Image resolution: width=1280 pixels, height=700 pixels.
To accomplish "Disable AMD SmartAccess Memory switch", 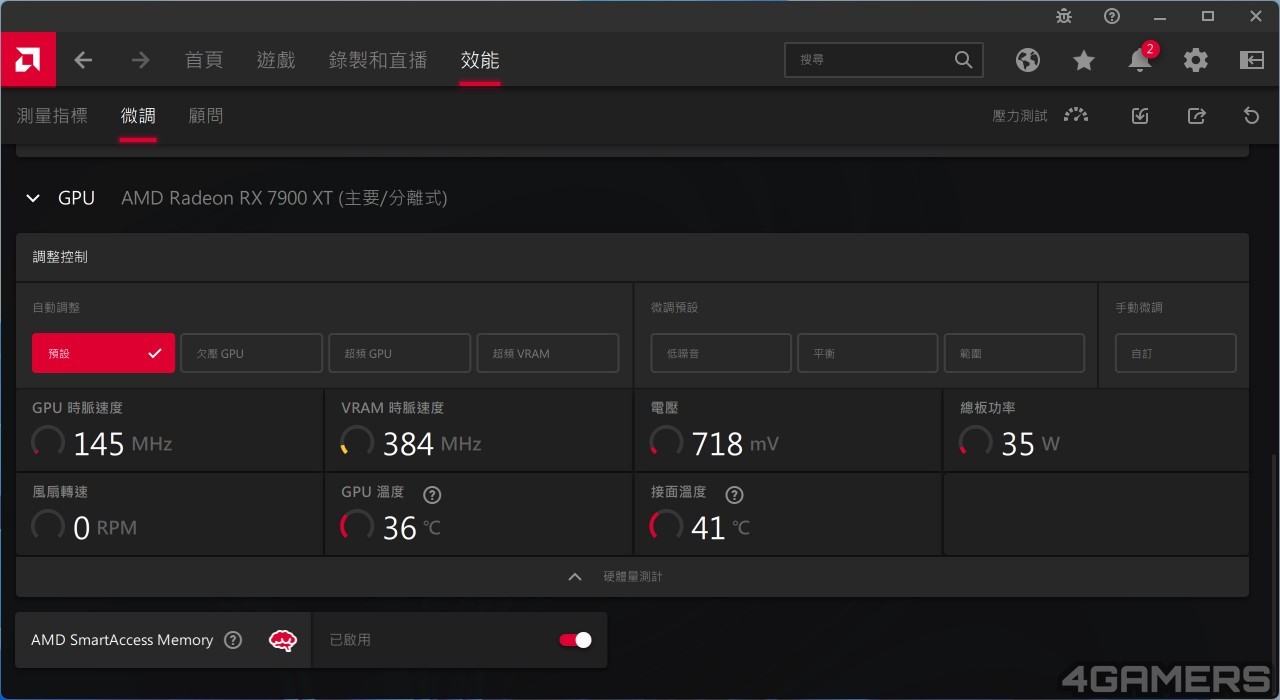I will coord(575,640).
